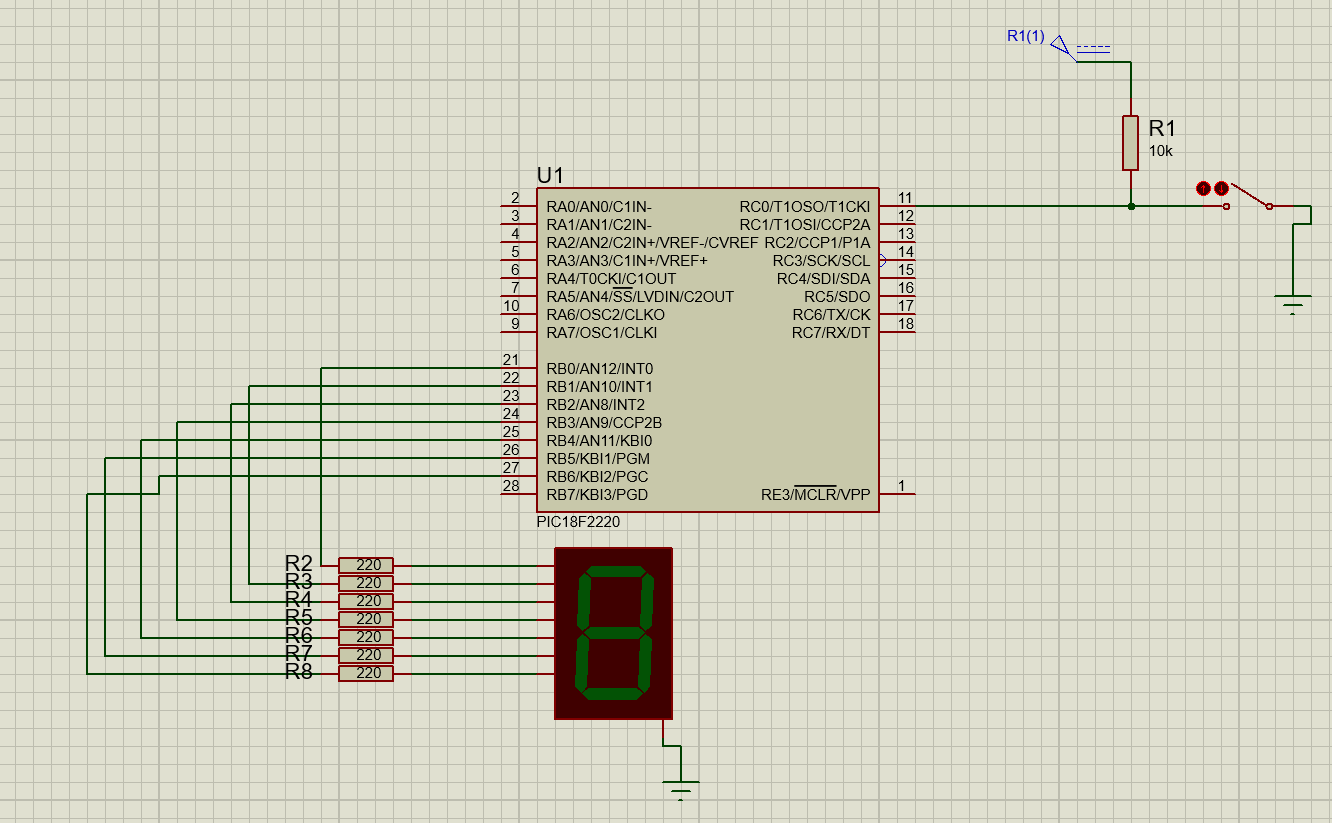Click the RA4/T0CKI/C1OUT pin label
The image size is (1332, 823).
tap(611, 279)
